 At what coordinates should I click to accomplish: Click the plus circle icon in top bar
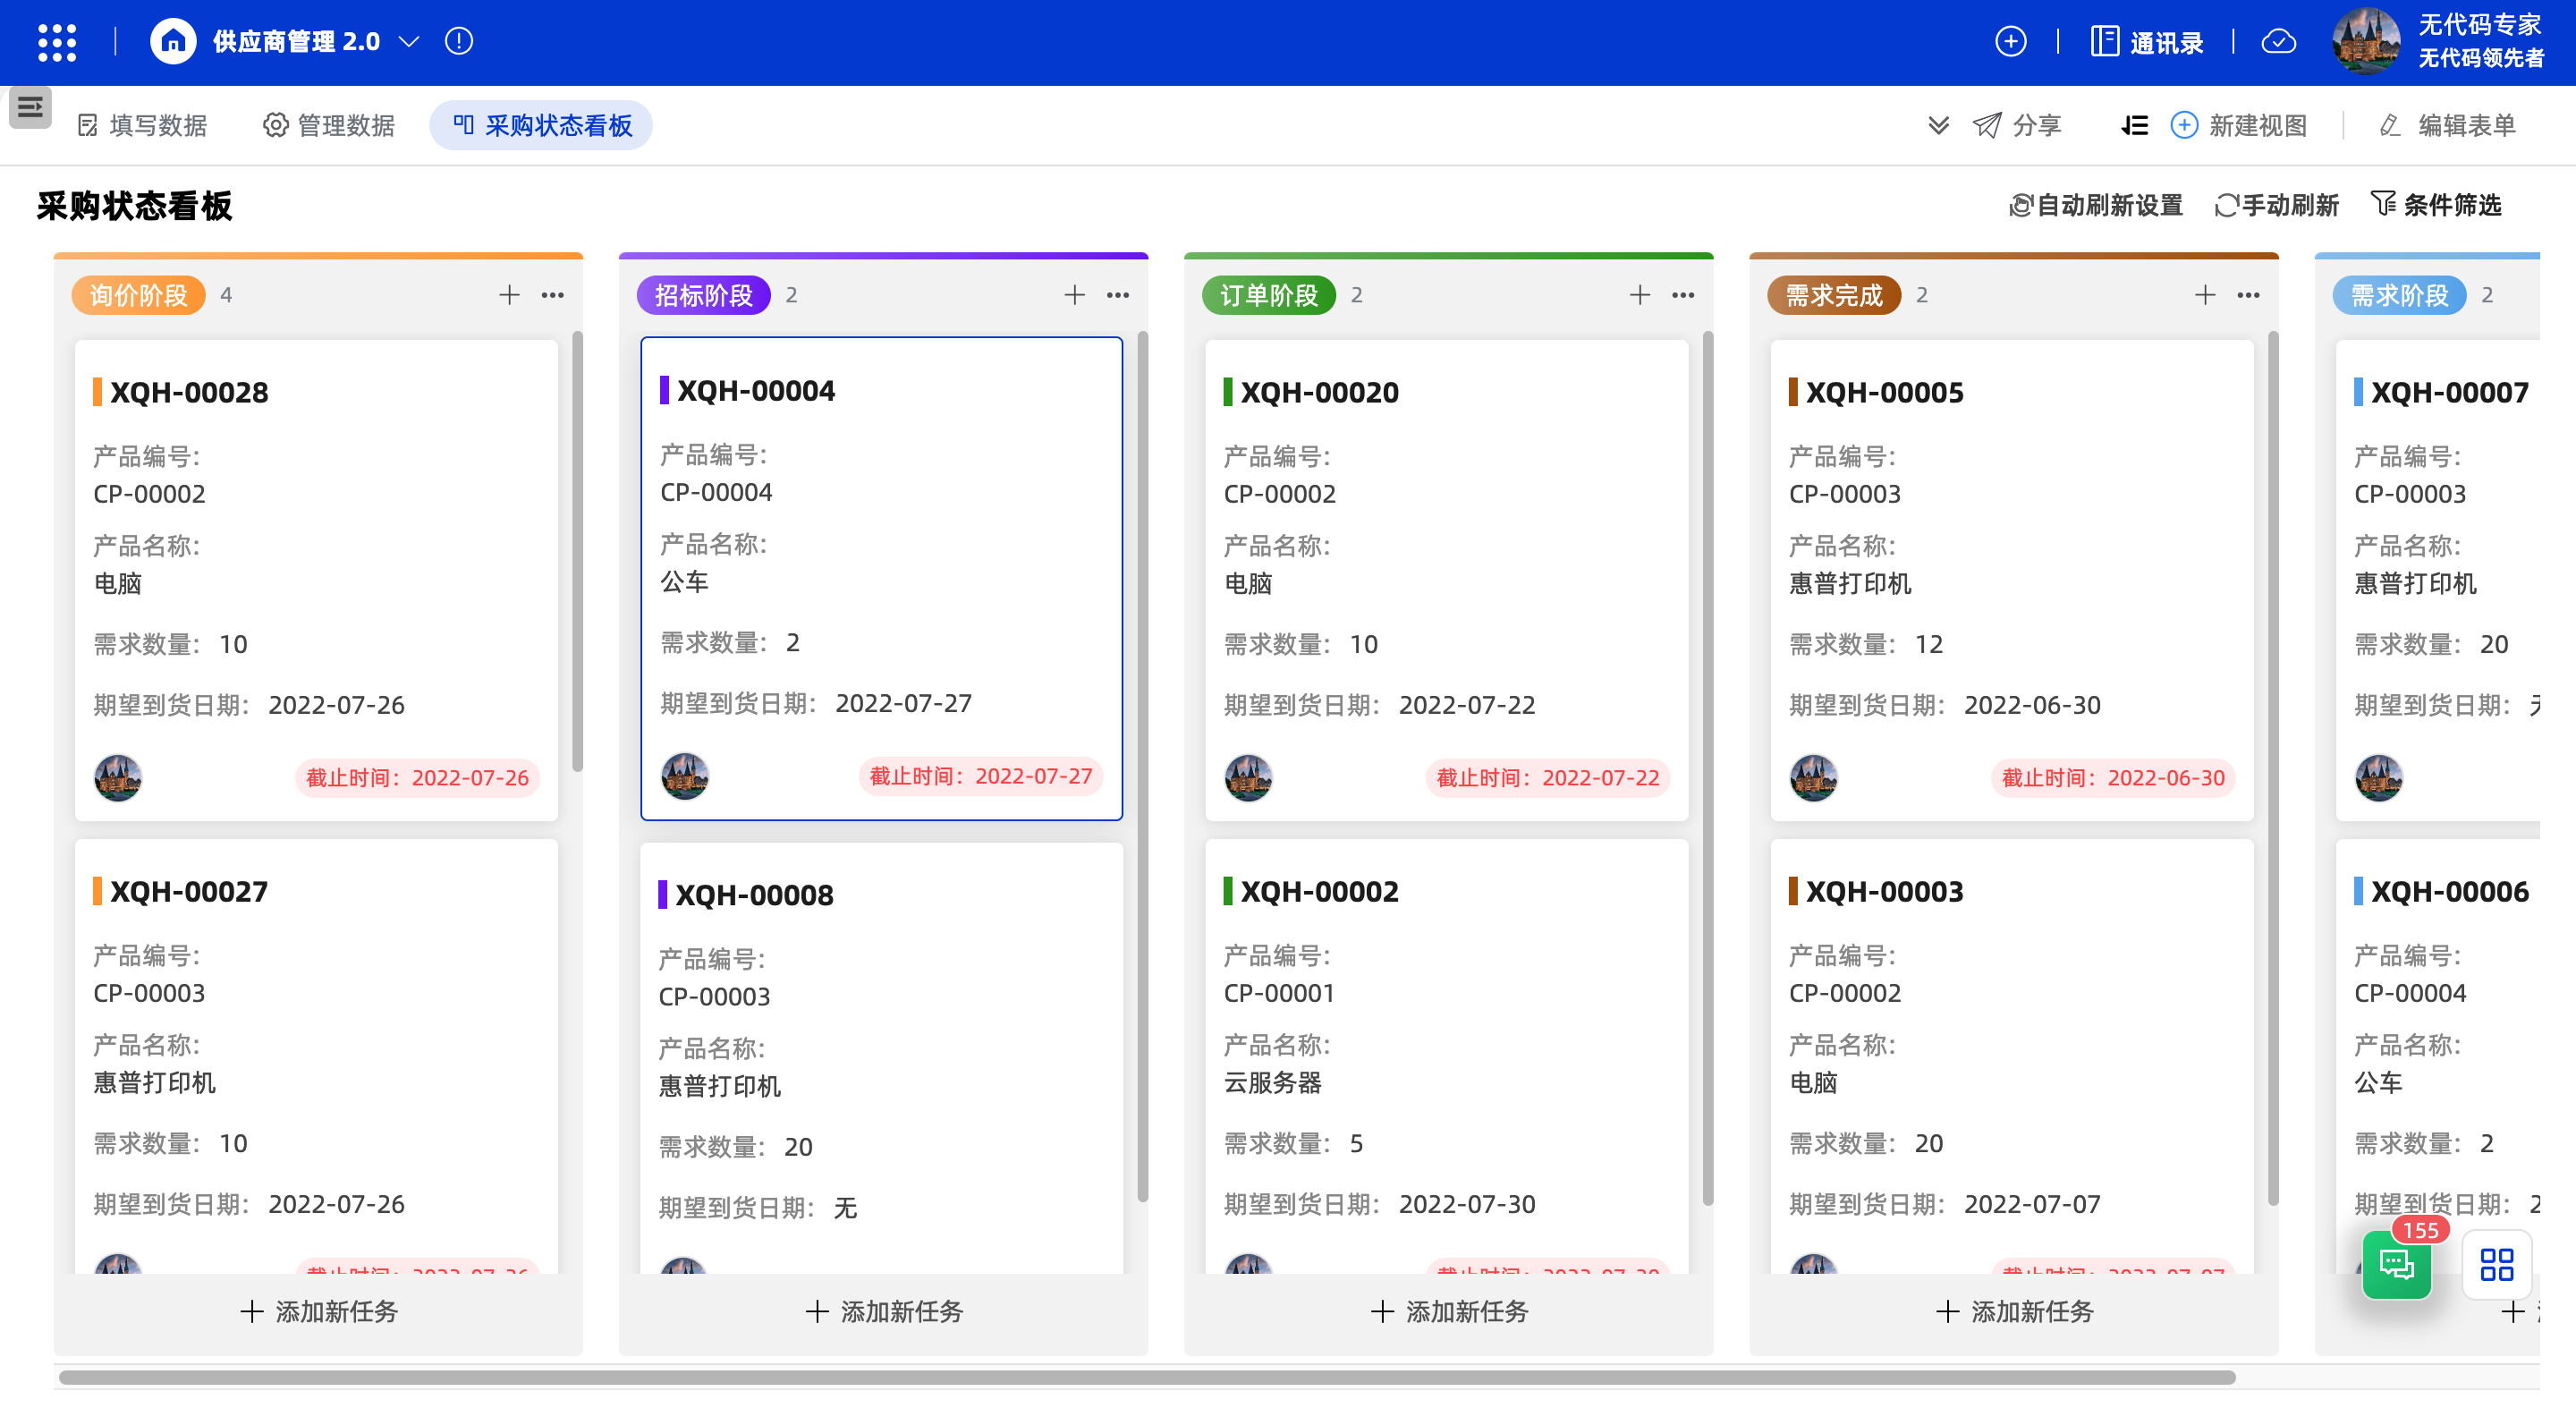click(2010, 42)
